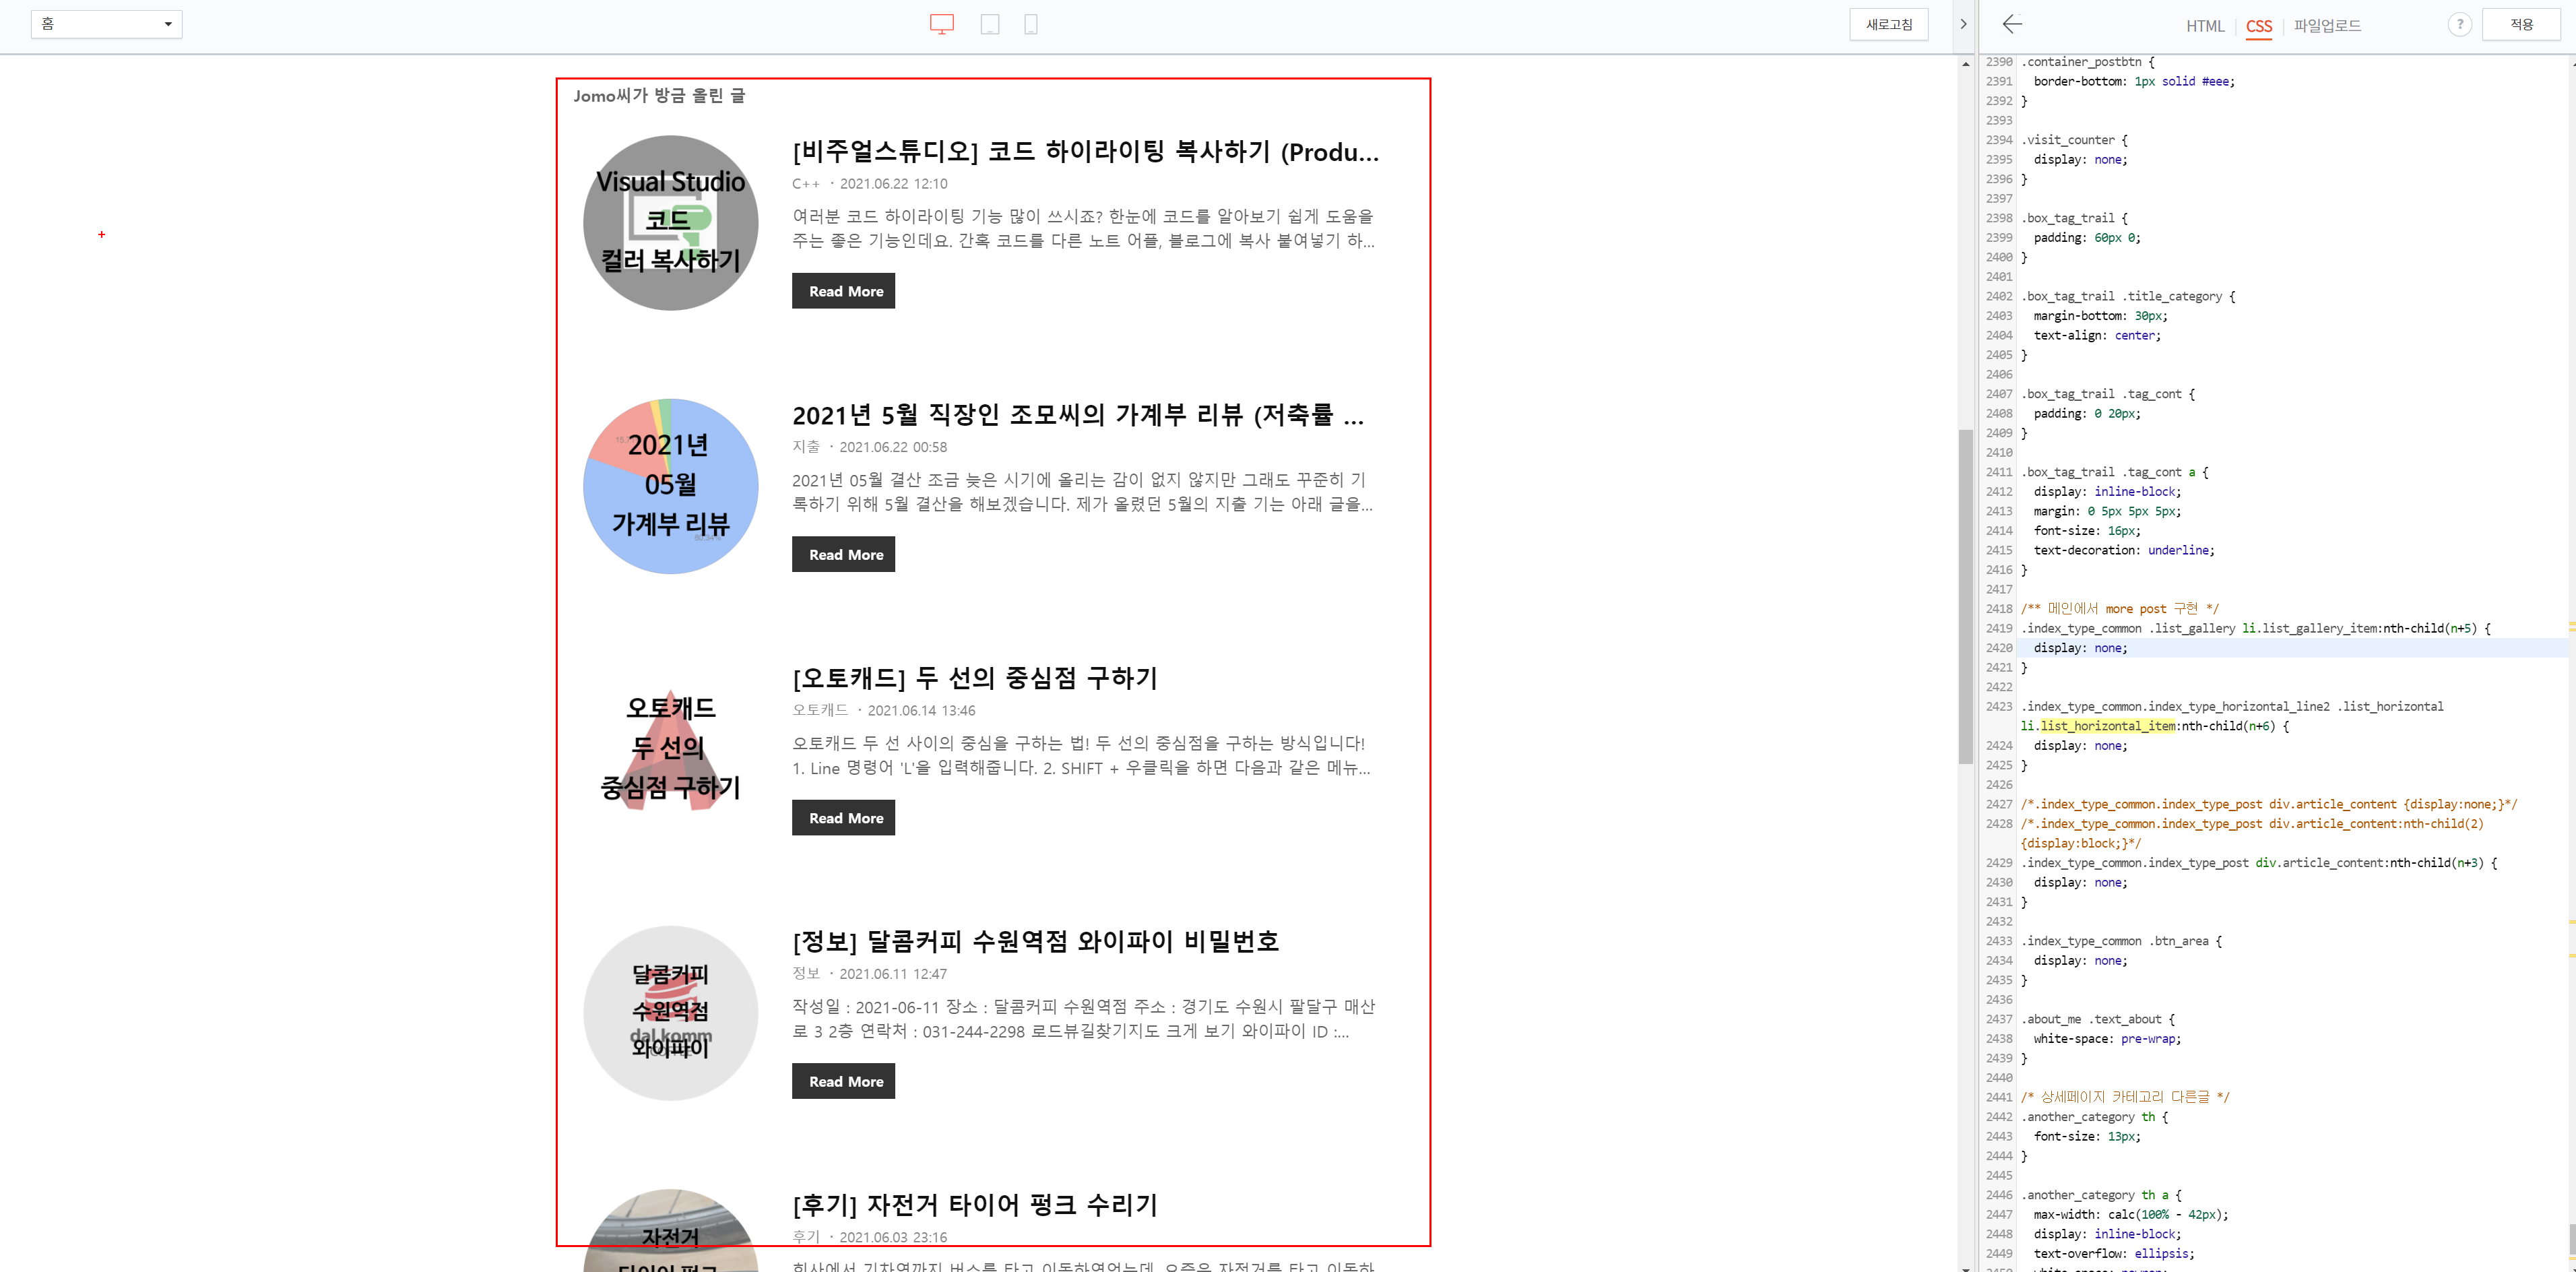Switch to mobile preview mode
The image size is (2576, 1272).
1030,25
